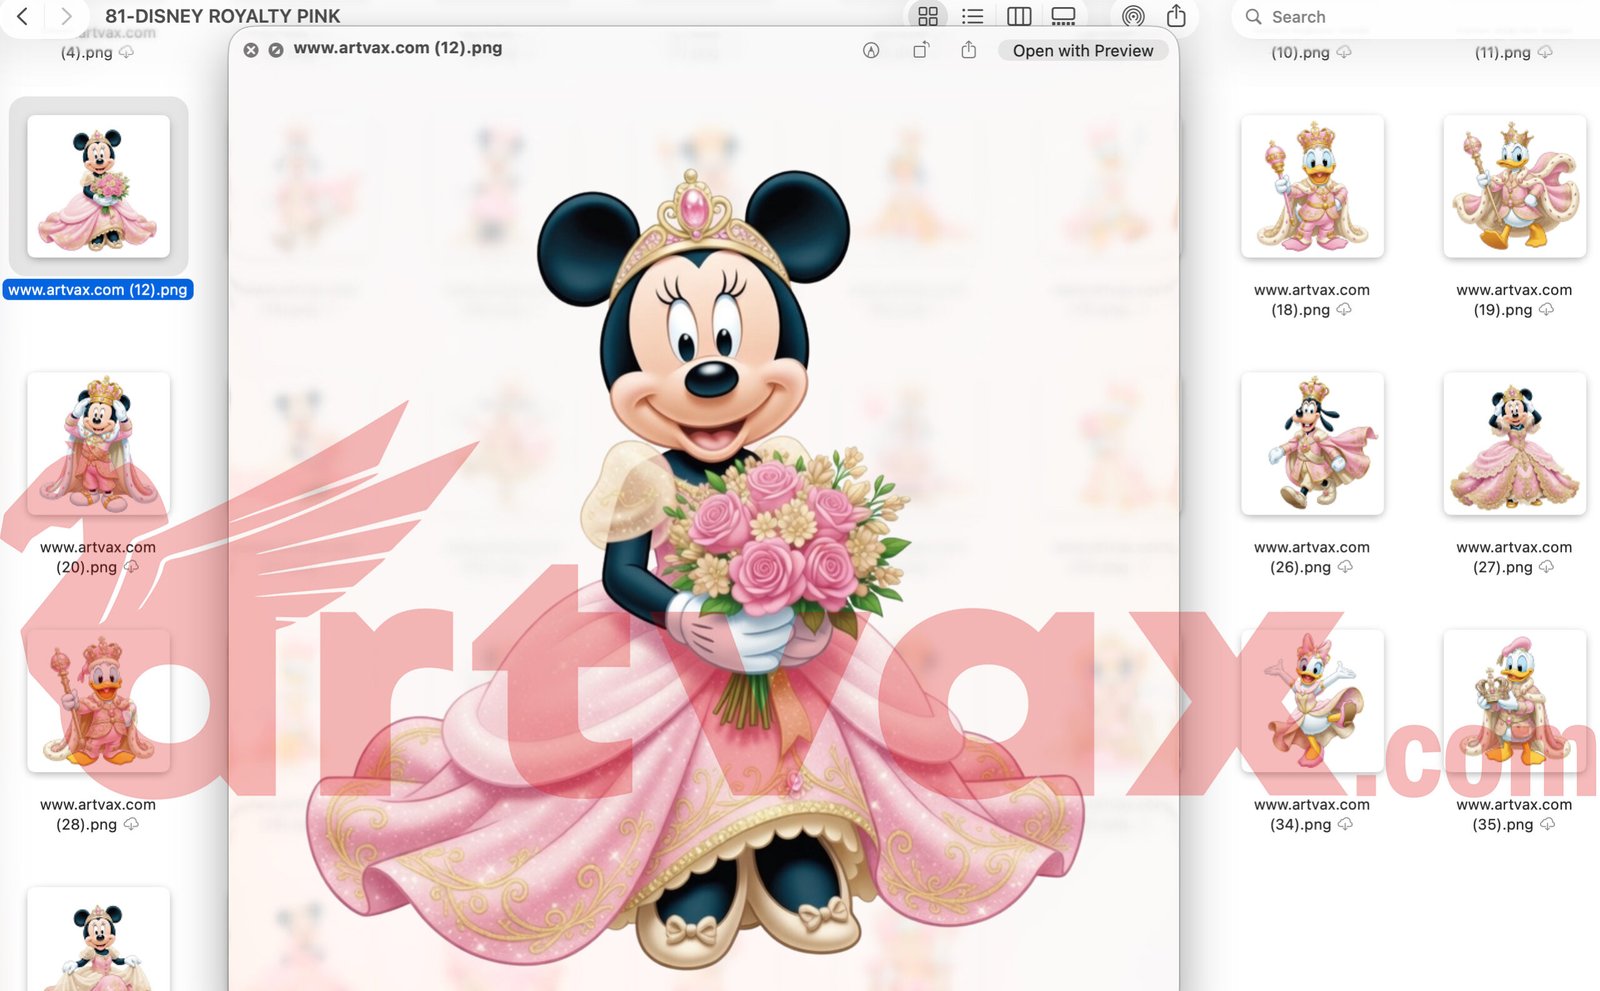Select the www.artvax.com (19).png thumbnail
This screenshot has width=1600, height=991.
(x=1513, y=186)
